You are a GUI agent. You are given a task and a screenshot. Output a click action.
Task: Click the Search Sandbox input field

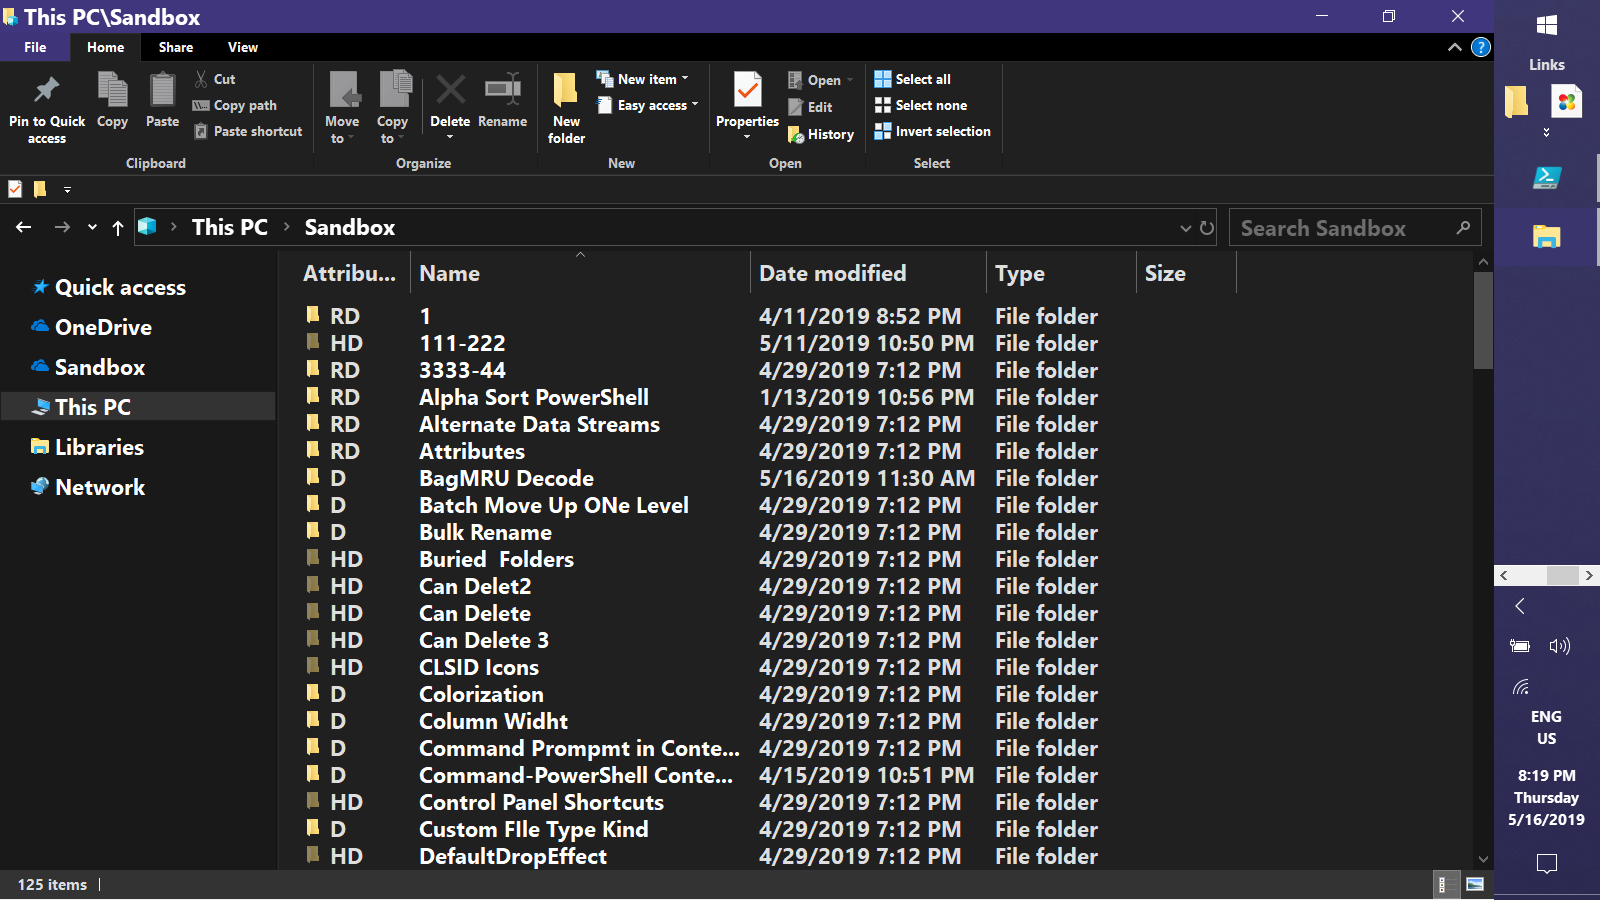pyautogui.click(x=1340, y=228)
